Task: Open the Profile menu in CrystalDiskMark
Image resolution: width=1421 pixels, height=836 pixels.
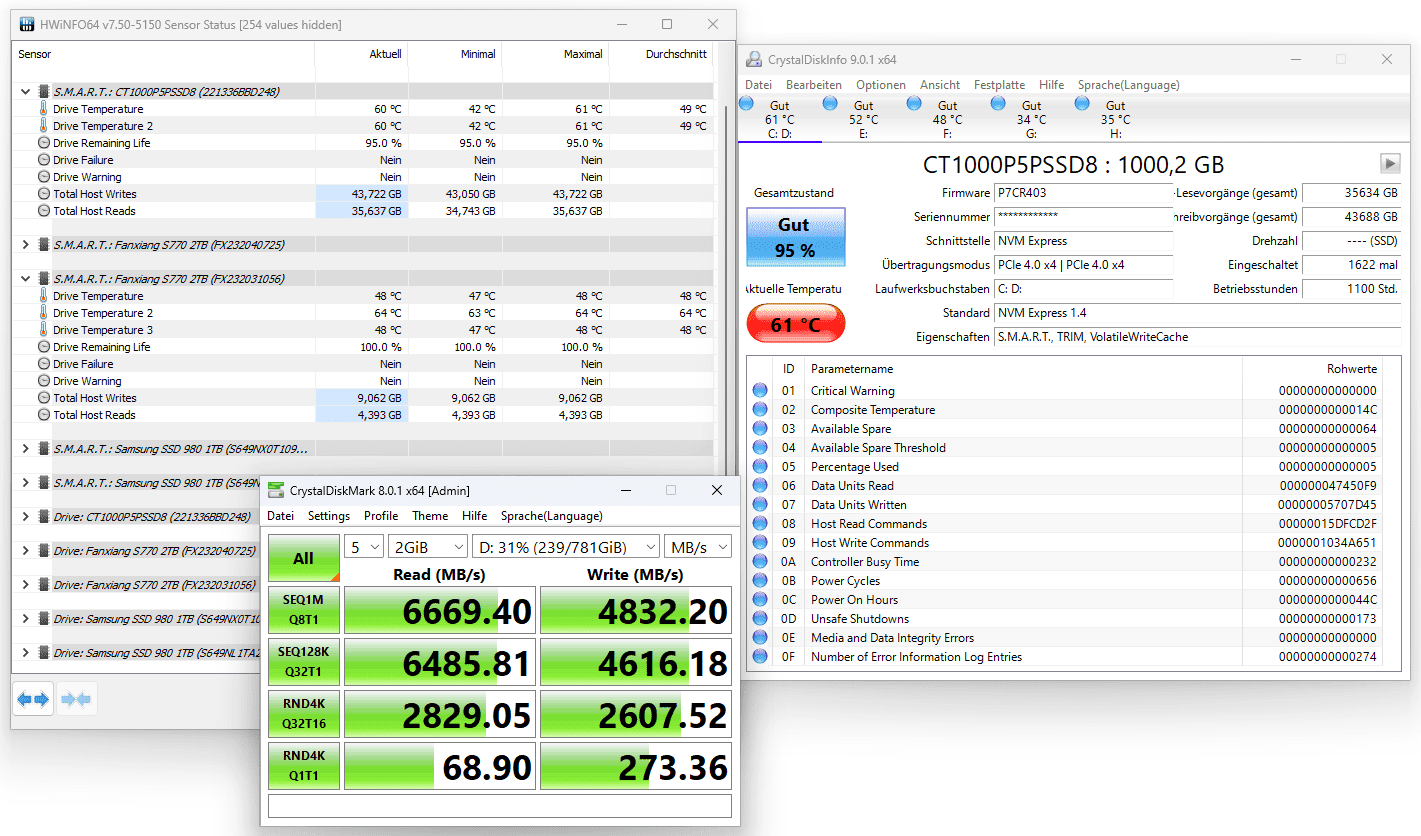Action: [x=381, y=516]
